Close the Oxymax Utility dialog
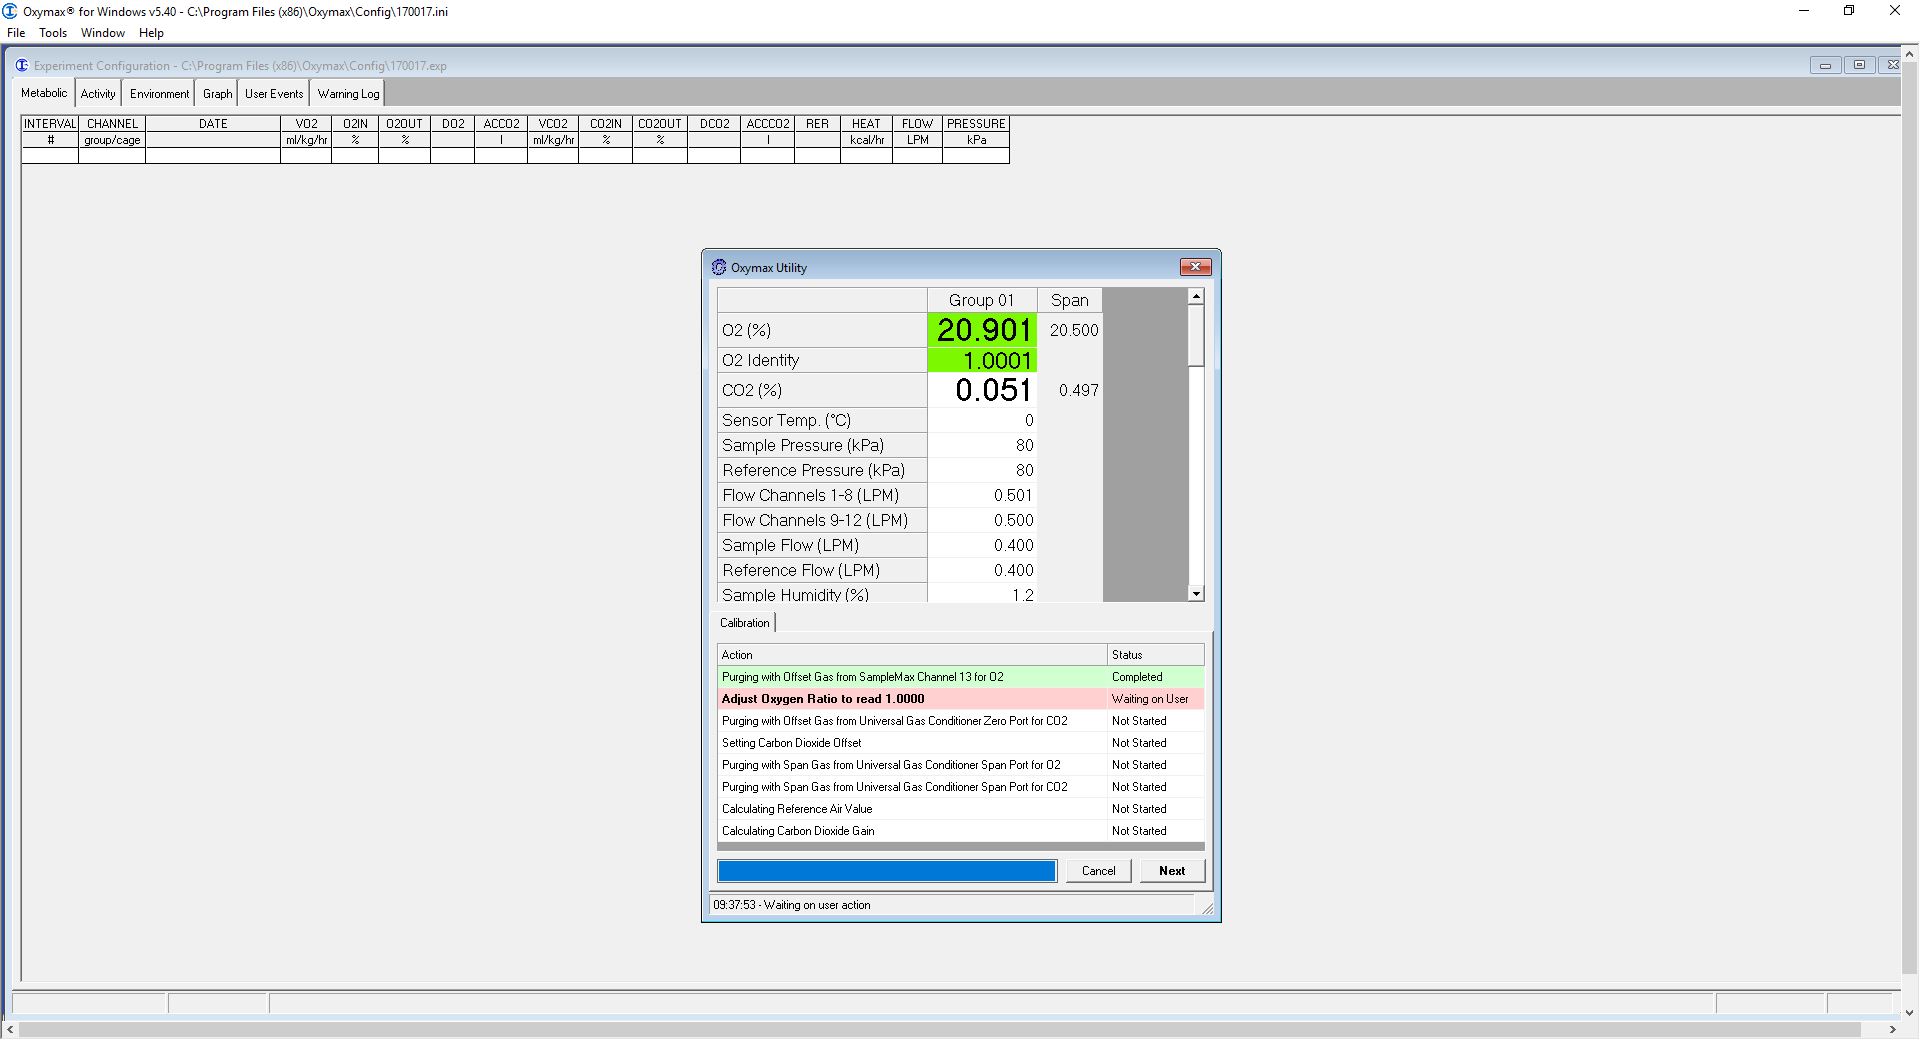This screenshot has width=1920, height=1040. (x=1195, y=267)
